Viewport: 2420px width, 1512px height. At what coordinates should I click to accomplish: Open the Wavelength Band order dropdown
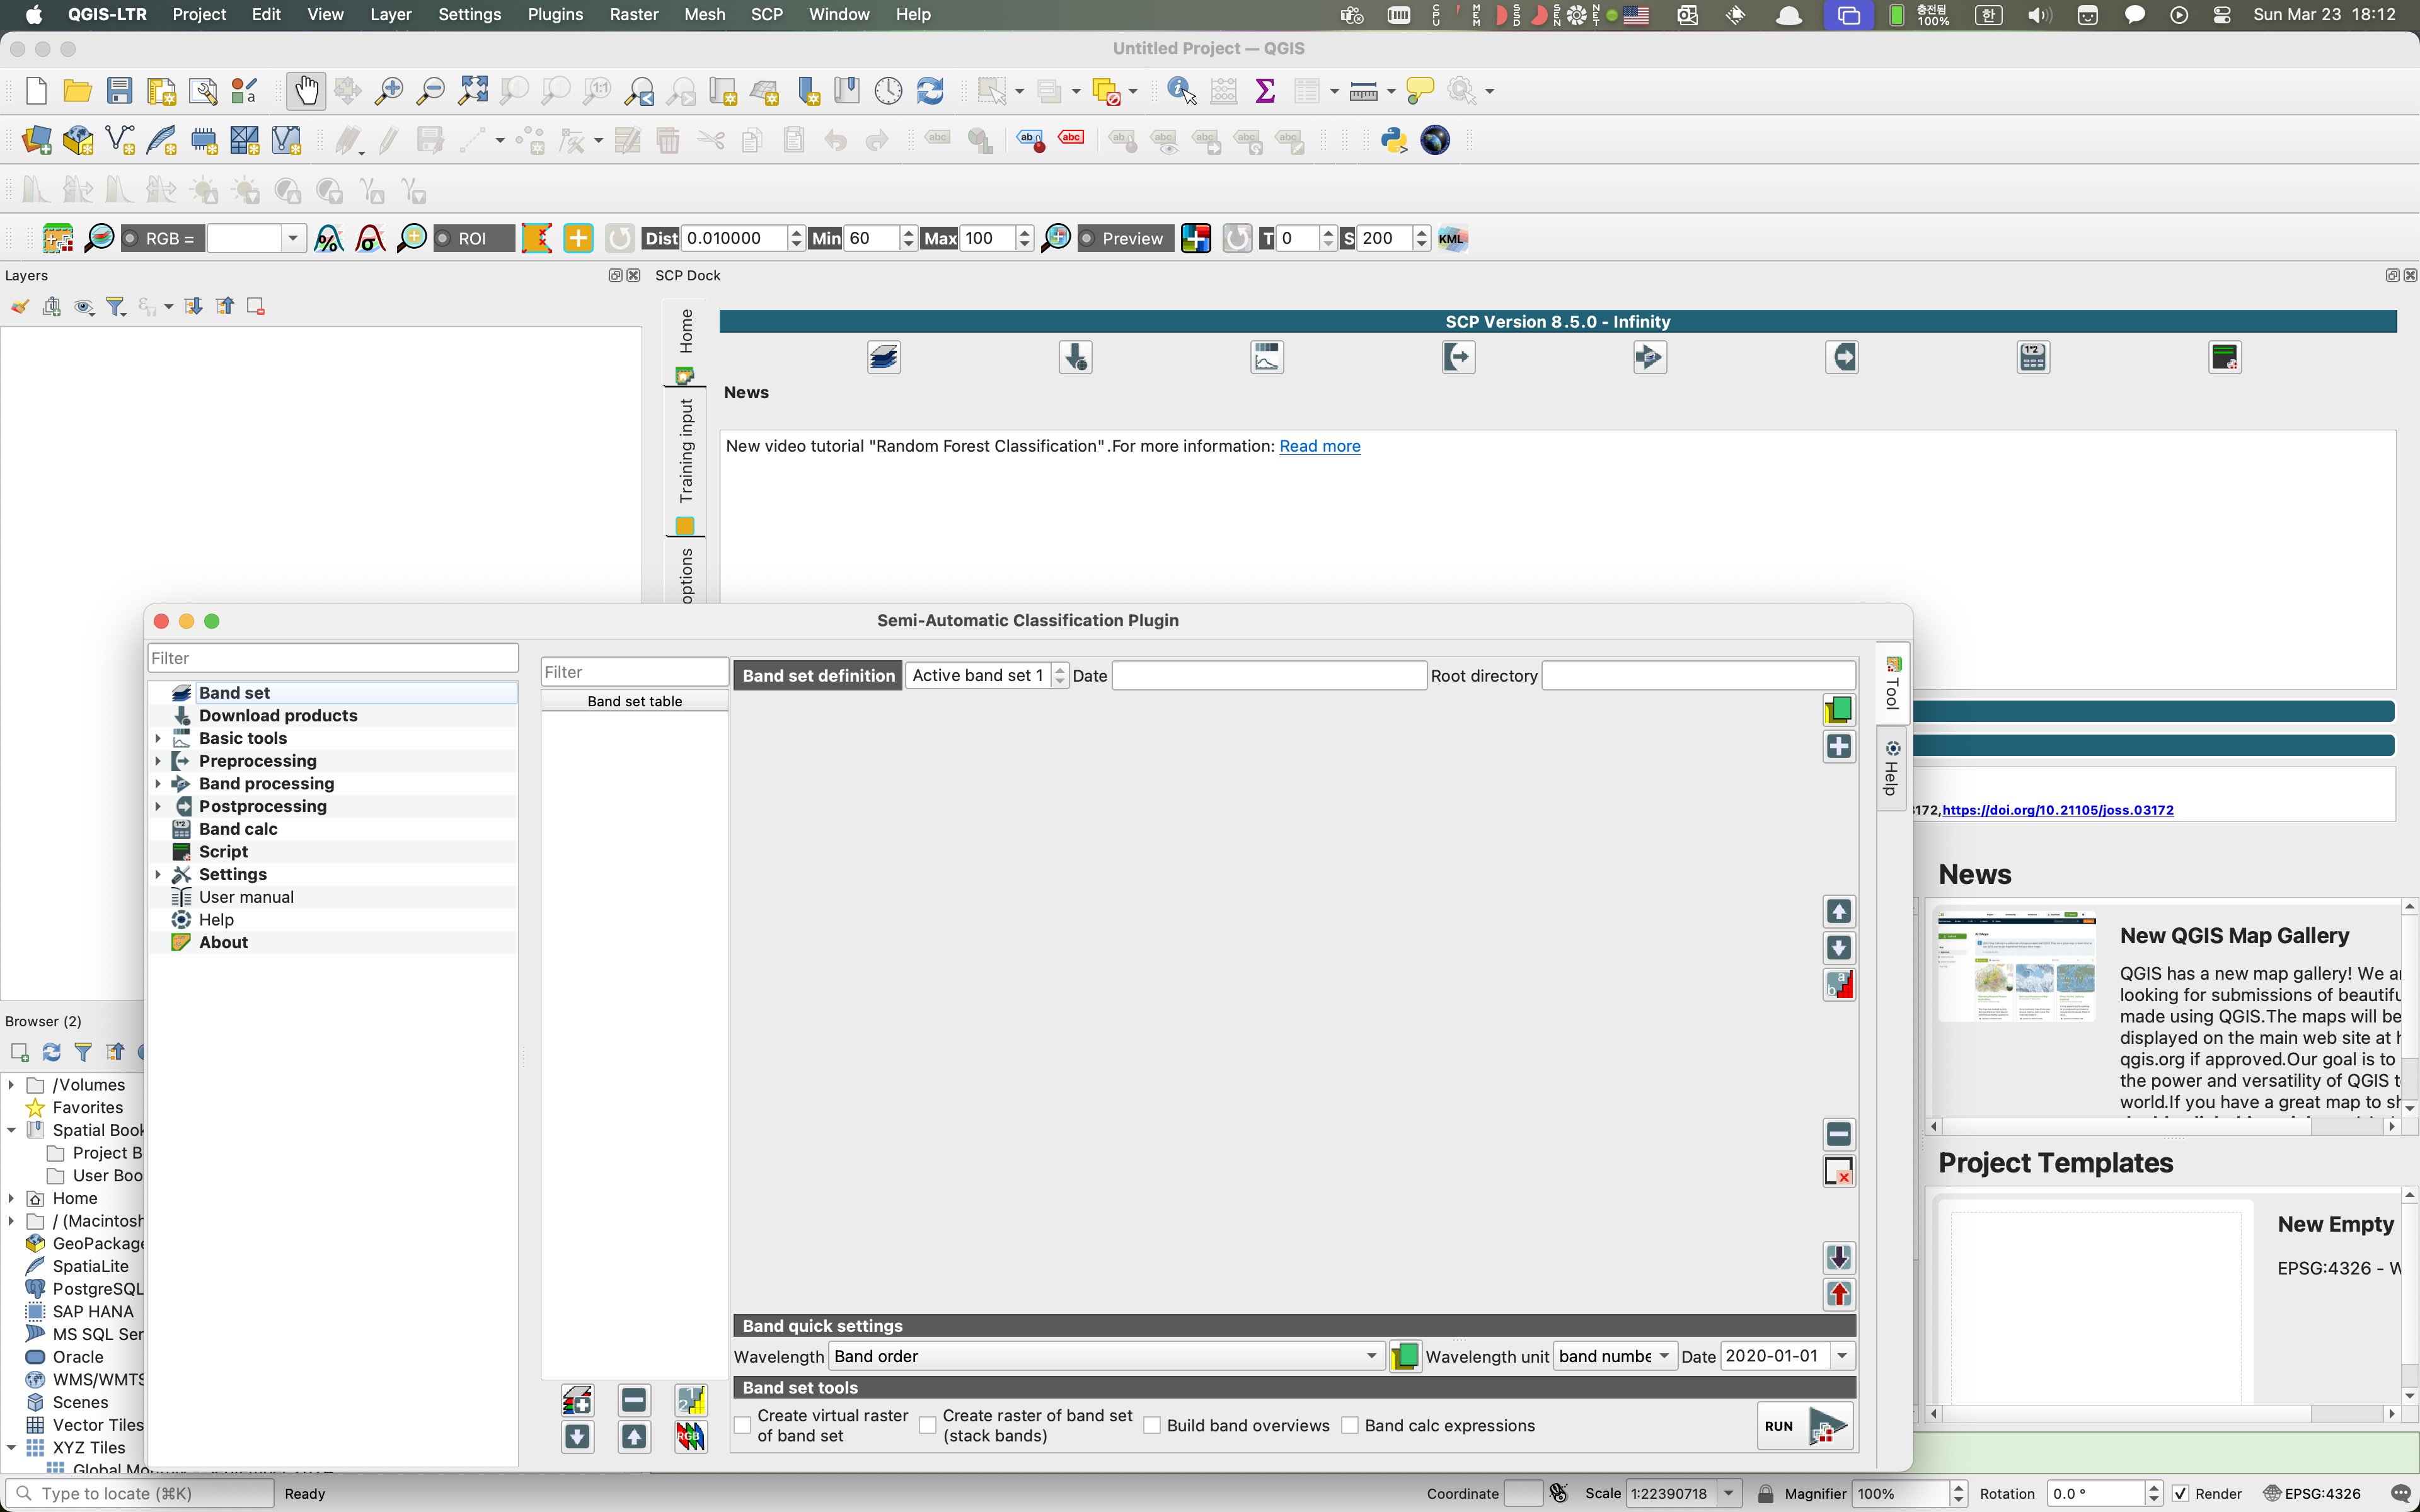tap(1107, 1357)
